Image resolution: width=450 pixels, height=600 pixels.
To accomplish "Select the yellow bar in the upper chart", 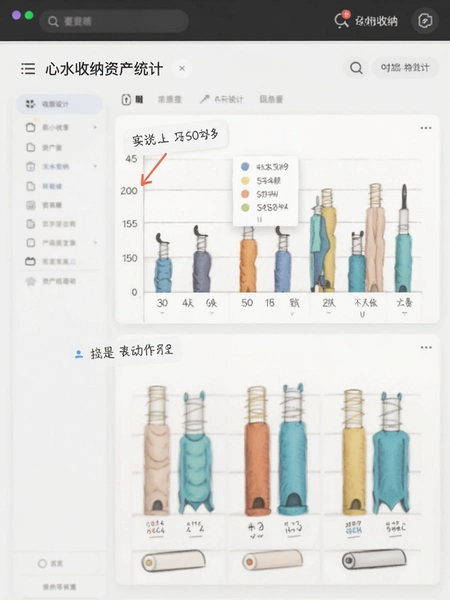I will [328, 241].
